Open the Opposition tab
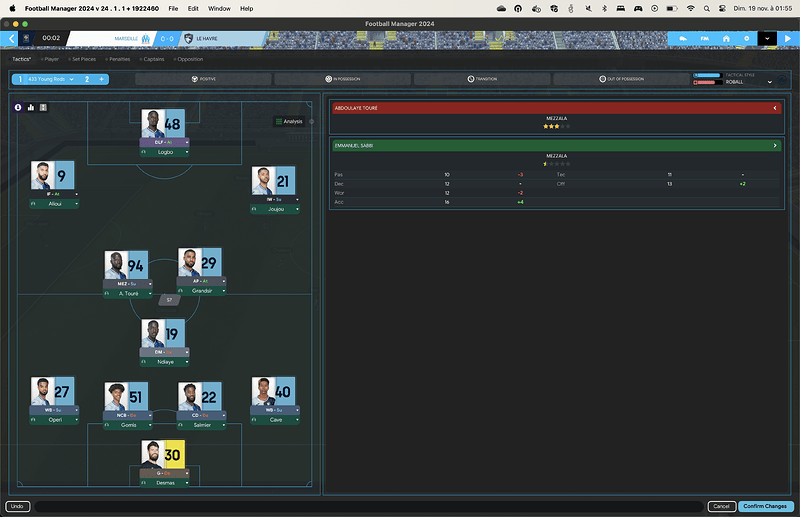 tap(190, 59)
